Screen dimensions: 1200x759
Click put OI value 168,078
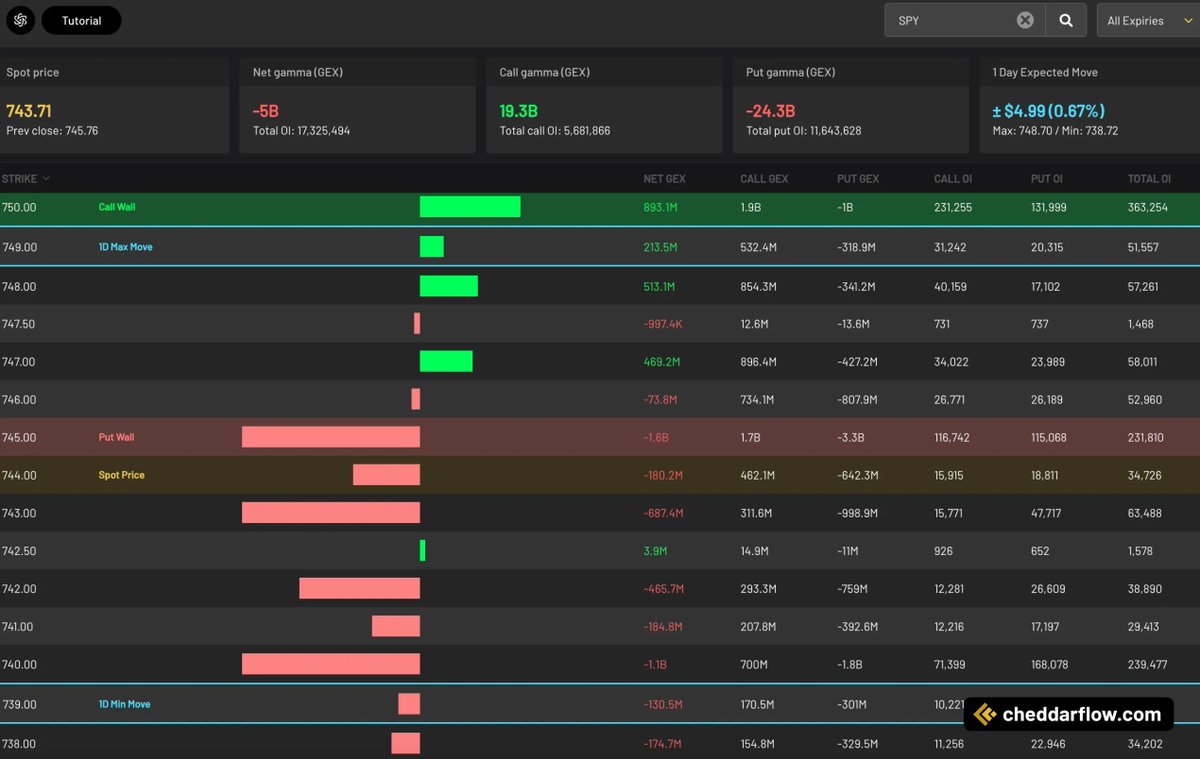click(x=1050, y=664)
